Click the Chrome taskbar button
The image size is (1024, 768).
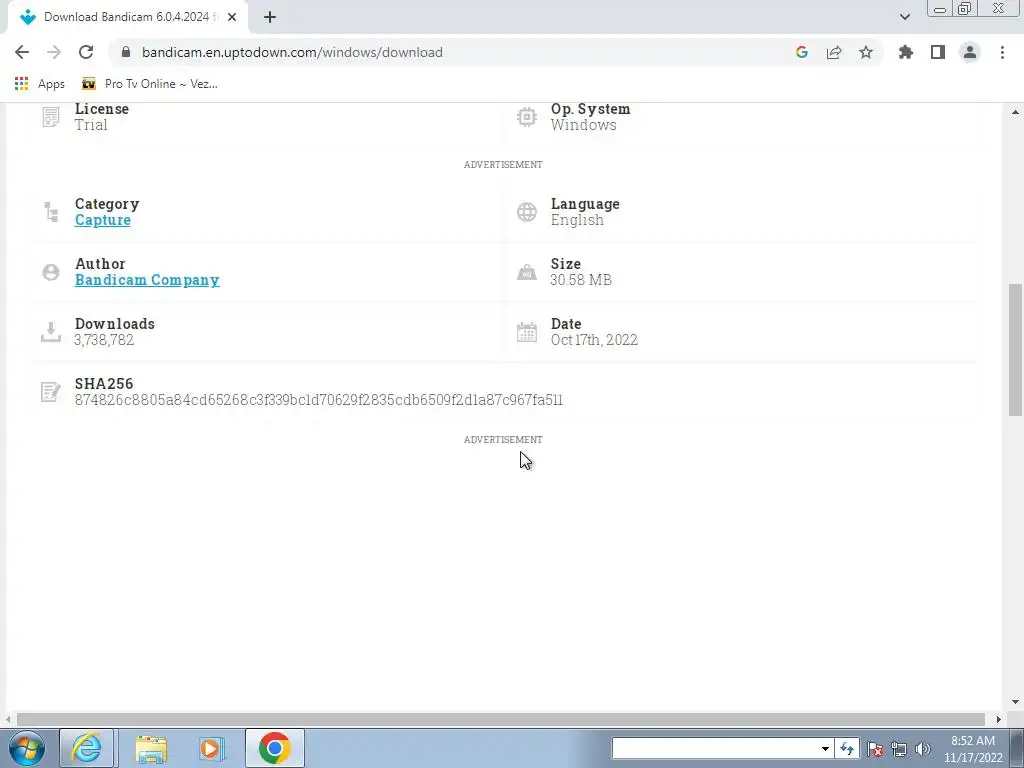tap(275, 748)
